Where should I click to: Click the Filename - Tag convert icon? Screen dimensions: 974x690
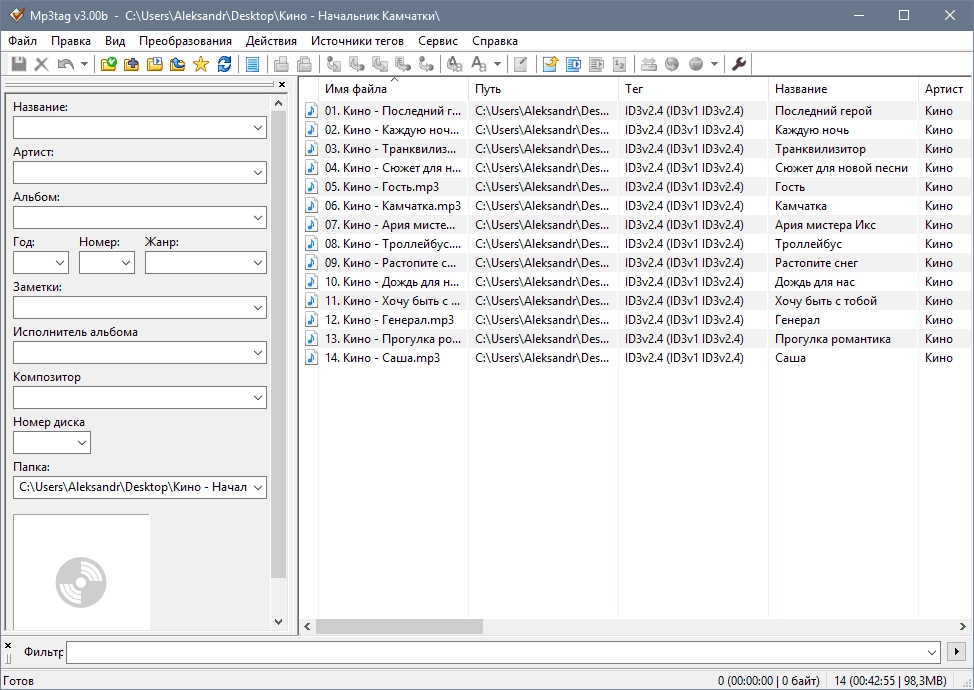click(x=357, y=64)
